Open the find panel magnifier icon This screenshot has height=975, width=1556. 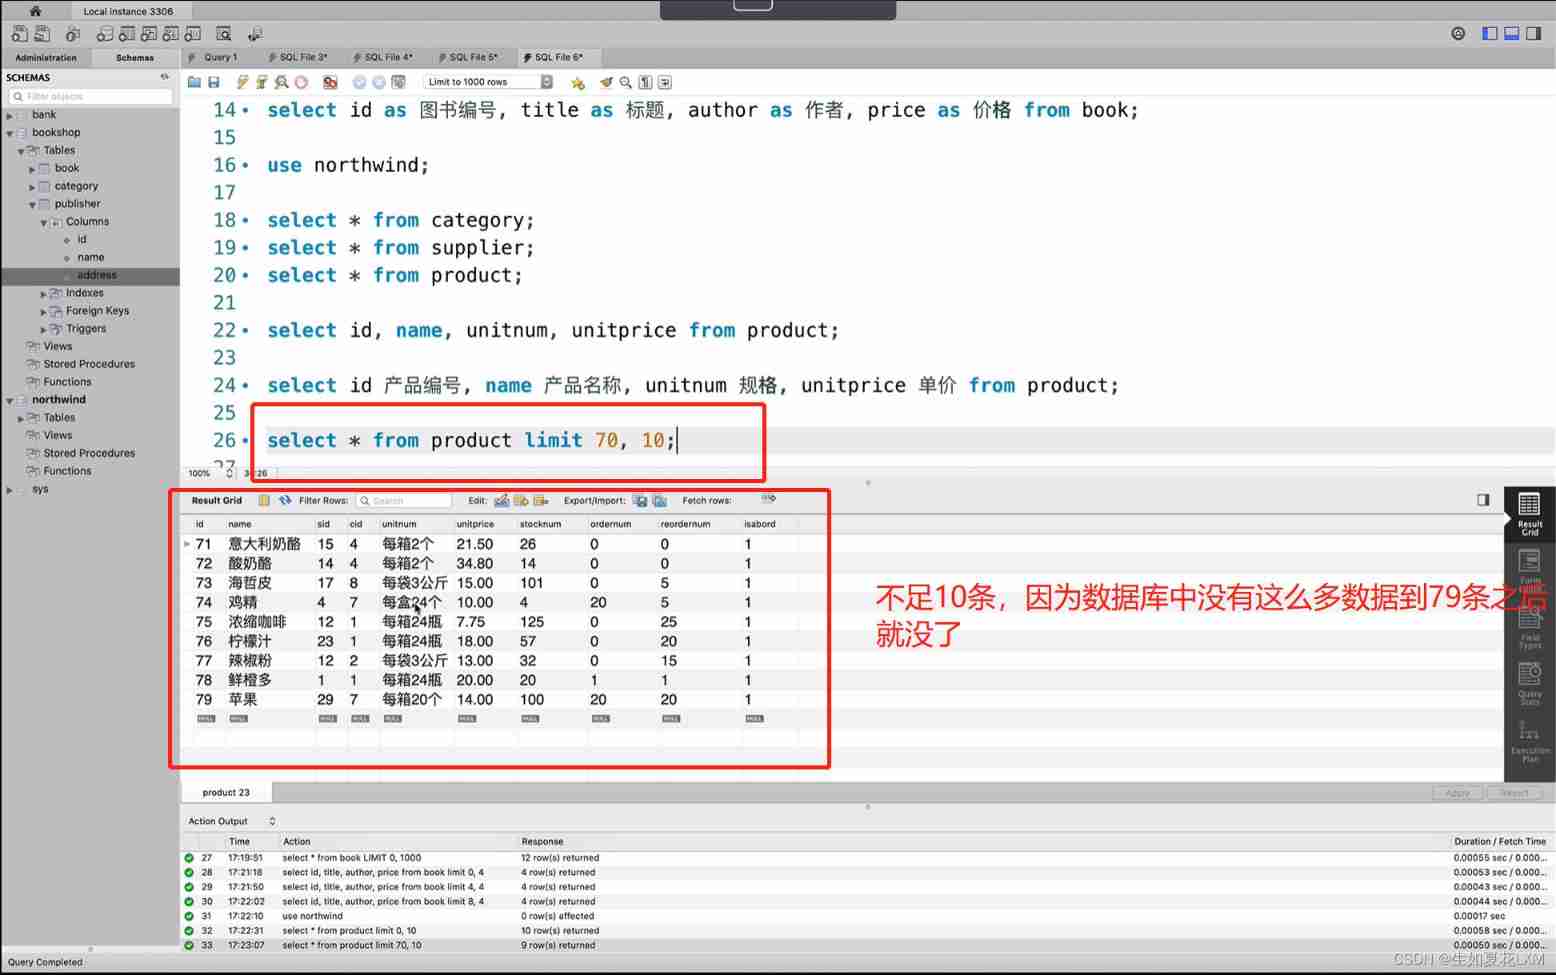pos(625,82)
